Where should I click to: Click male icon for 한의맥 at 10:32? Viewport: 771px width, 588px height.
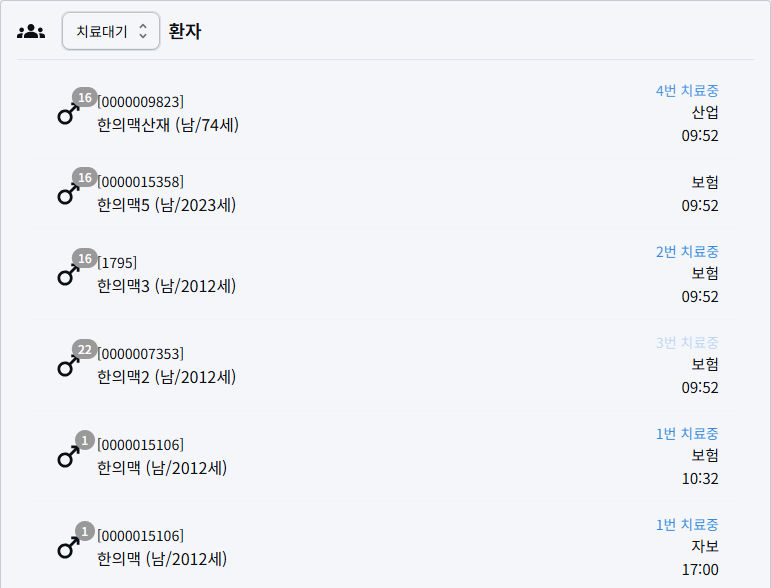[x=67, y=458]
